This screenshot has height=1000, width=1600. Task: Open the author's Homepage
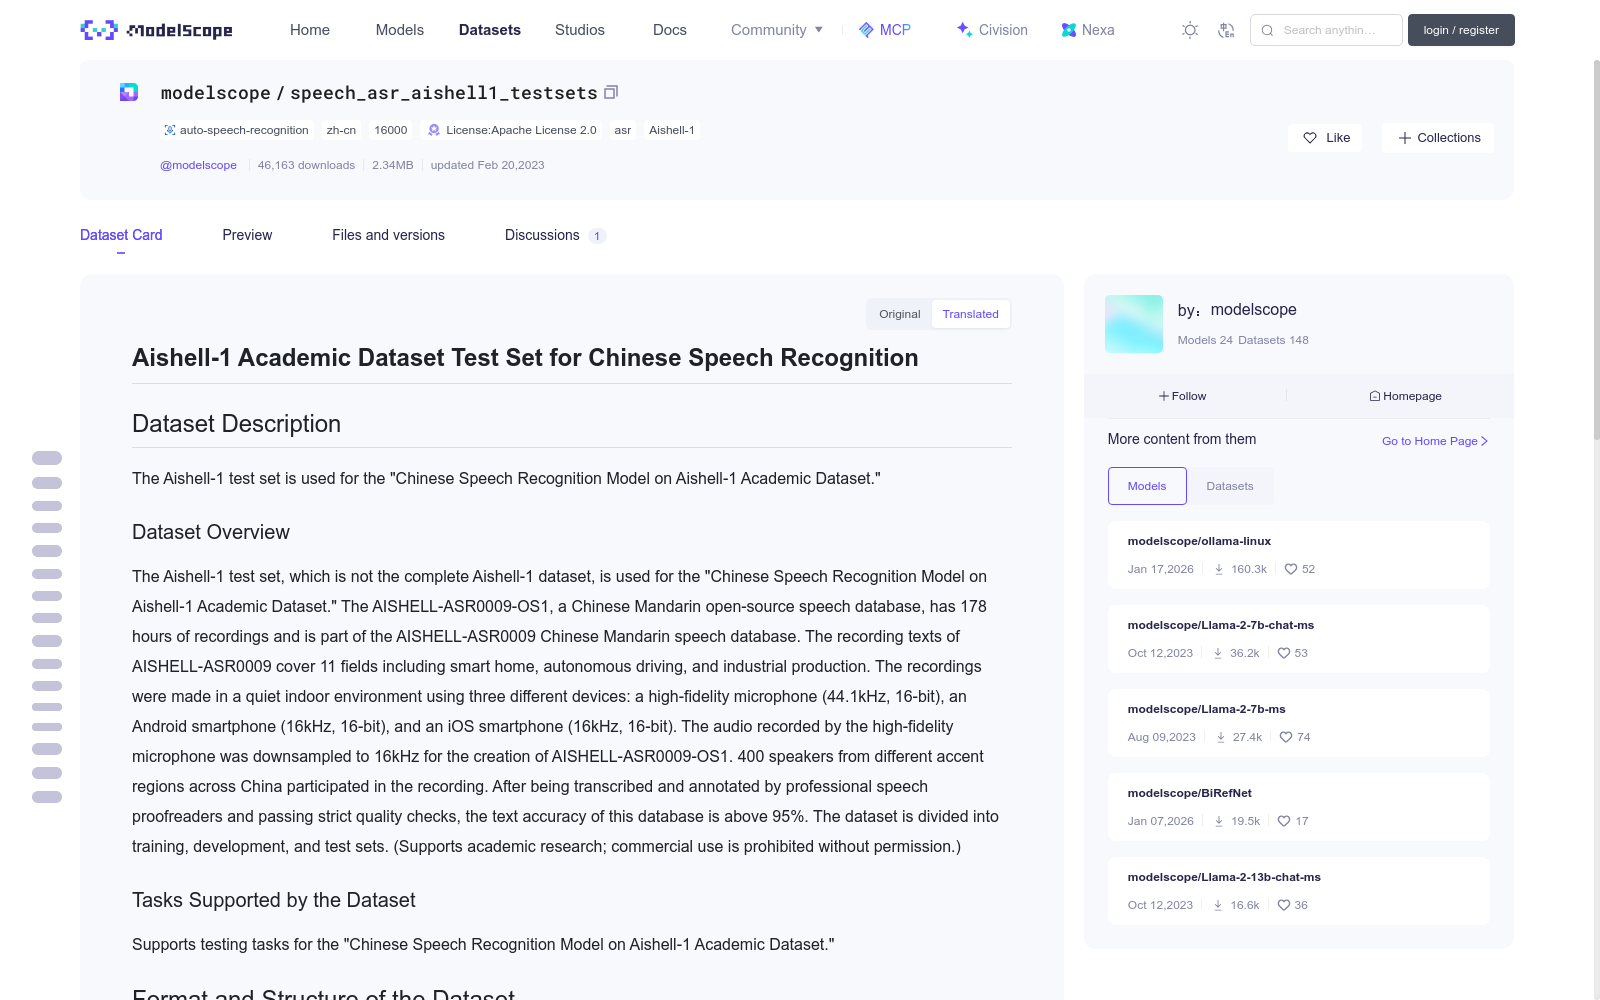pyautogui.click(x=1405, y=396)
